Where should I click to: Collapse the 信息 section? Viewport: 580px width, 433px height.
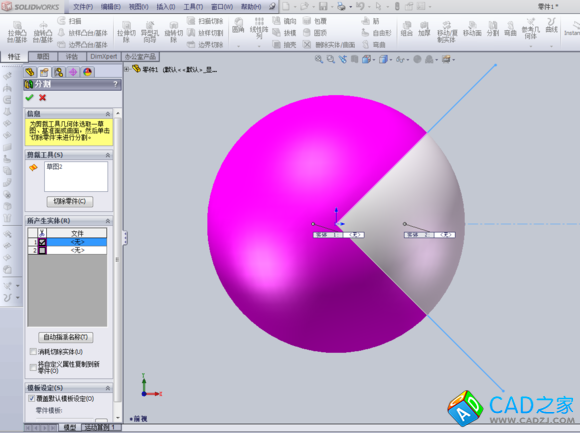click(x=108, y=114)
